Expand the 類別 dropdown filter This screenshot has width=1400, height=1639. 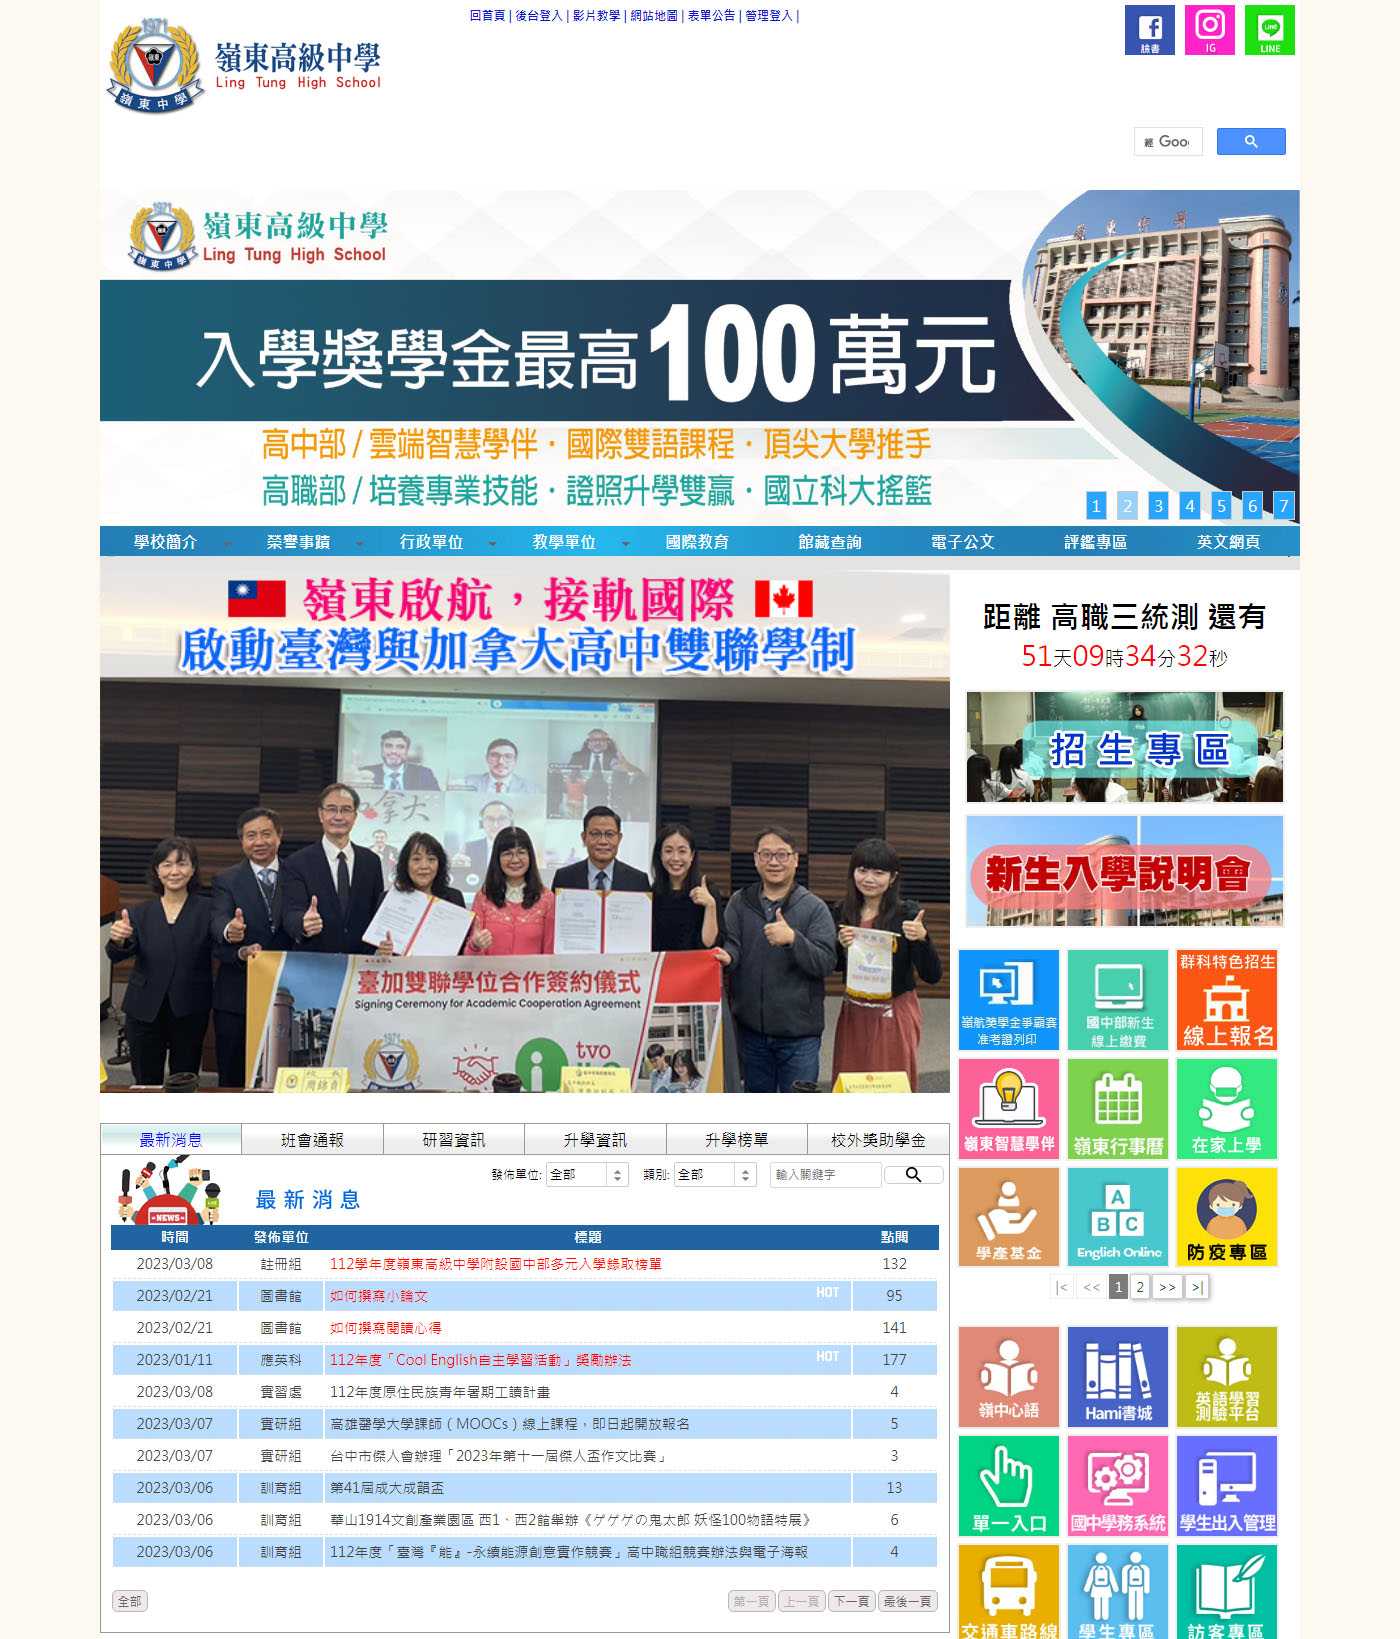pyautogui.click(x=715, y=1175)
